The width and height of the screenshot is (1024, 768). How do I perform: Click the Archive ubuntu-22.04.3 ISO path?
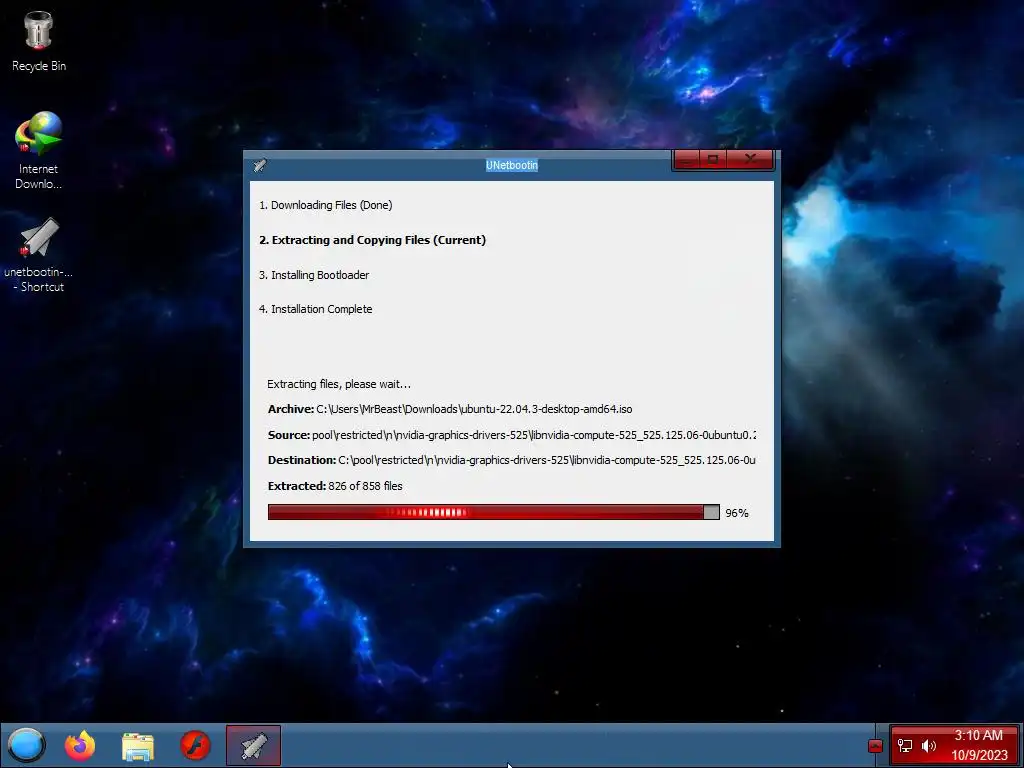tap(450, 409)
